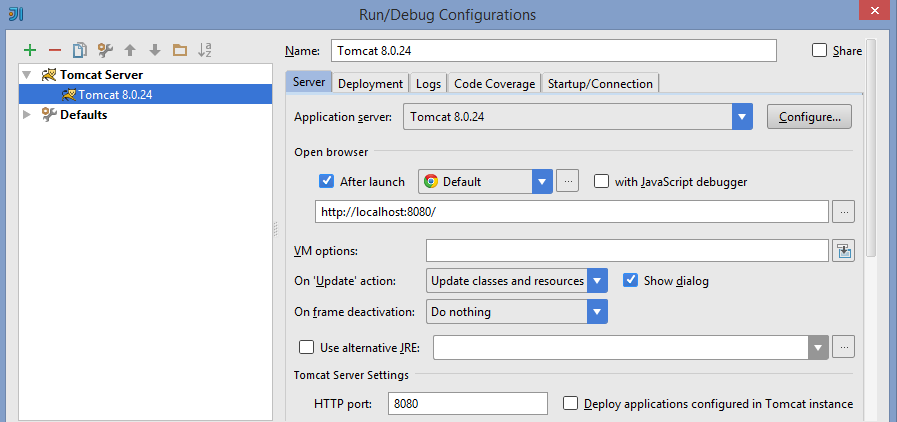Screen dimensions: 897x422
Task: Open the On 'Update' action dropdown
Action: pos(517,281)
